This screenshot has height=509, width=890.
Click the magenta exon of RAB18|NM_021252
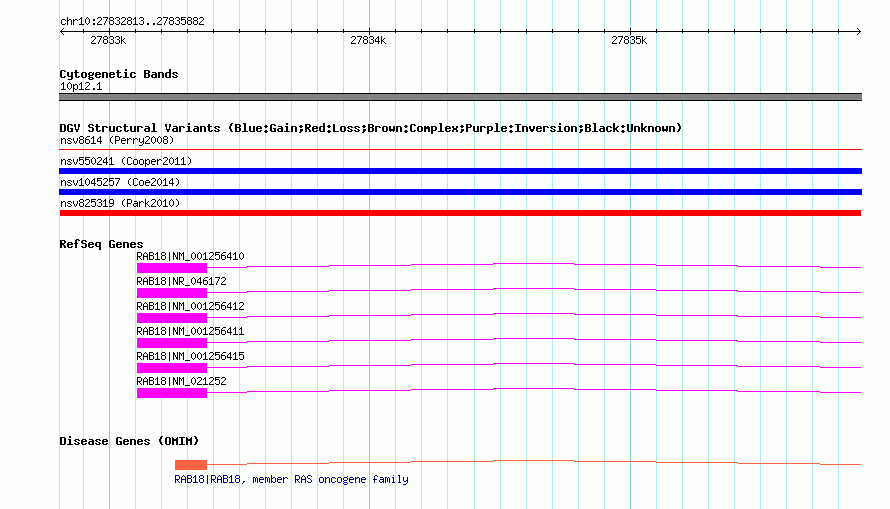click(x=172, y=393)
